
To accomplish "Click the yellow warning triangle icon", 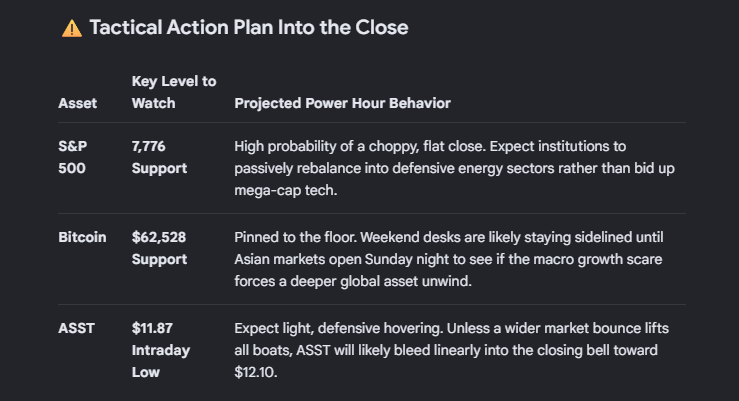I will 72,28.
